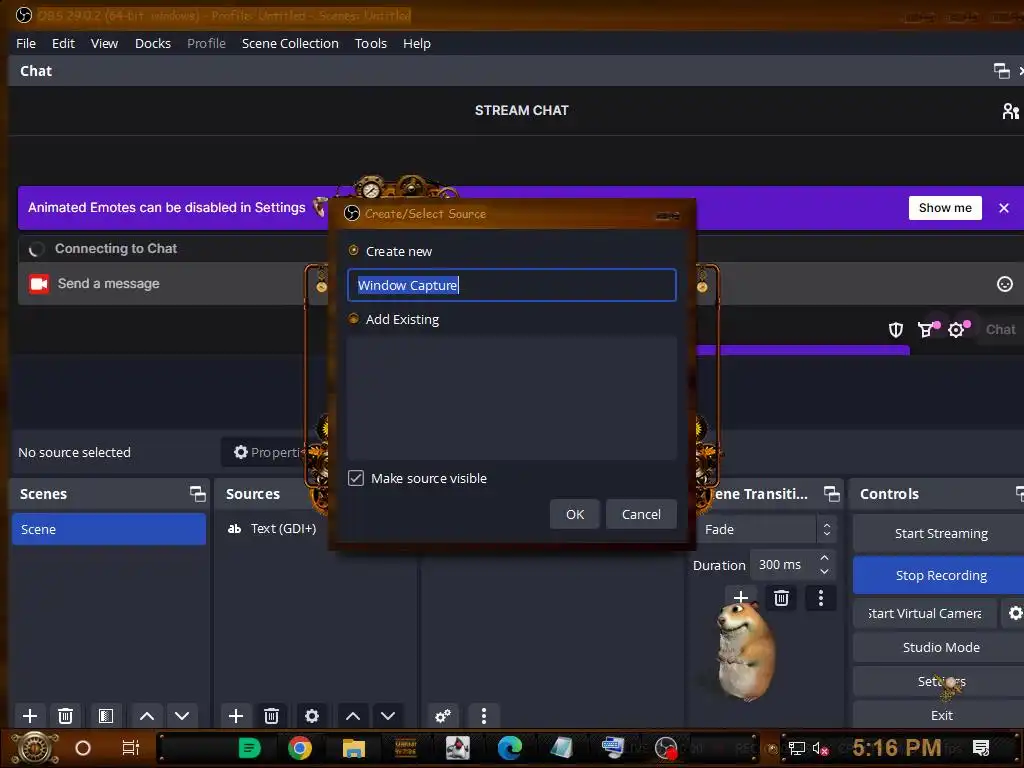The width and height of the screenshot is (1024, 768).
Task: Move source down with arrow icon
Action: [x=388, y=716]
